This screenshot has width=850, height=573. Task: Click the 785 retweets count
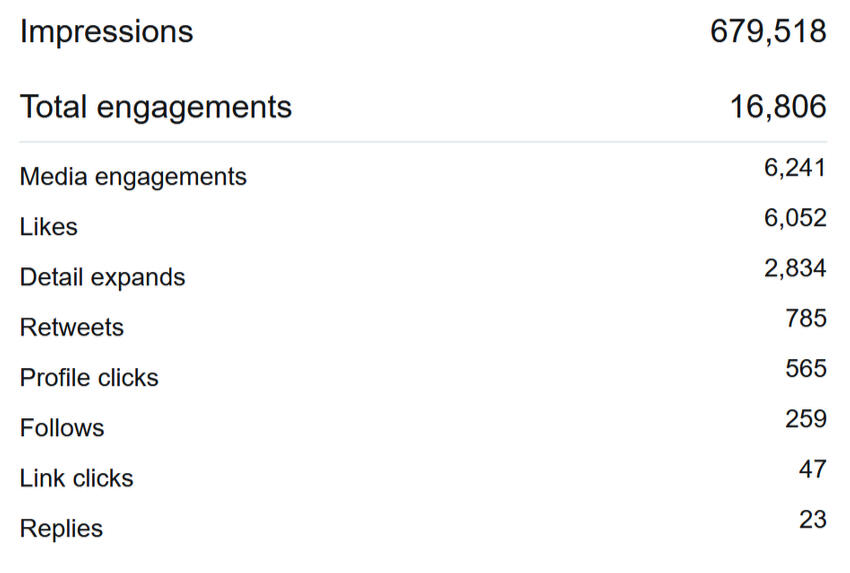click(806, 319)
